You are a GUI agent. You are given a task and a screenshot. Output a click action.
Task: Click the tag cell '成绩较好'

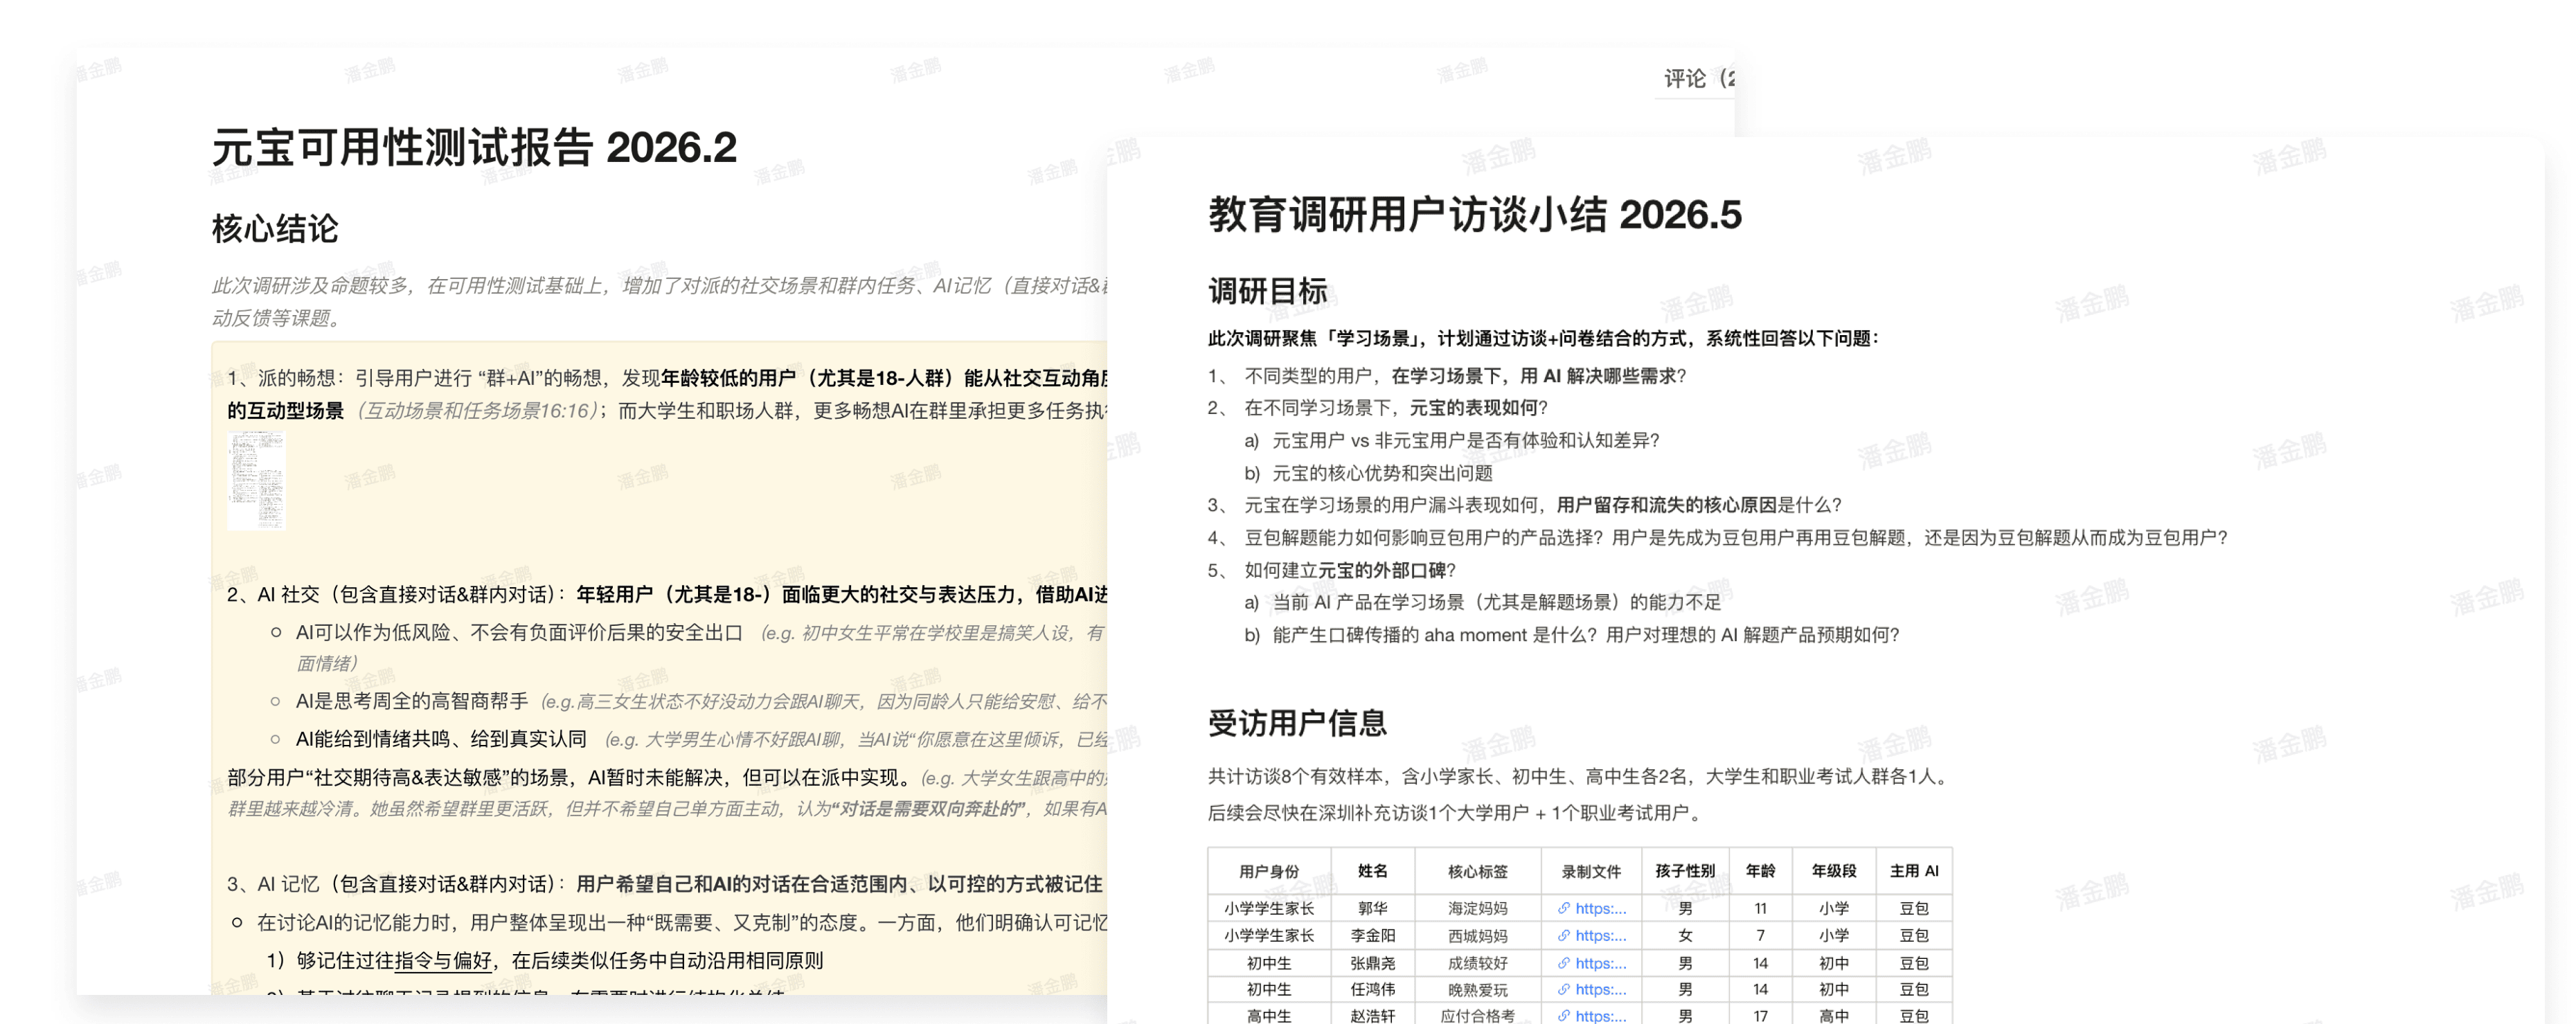[x=1478, y=963]
